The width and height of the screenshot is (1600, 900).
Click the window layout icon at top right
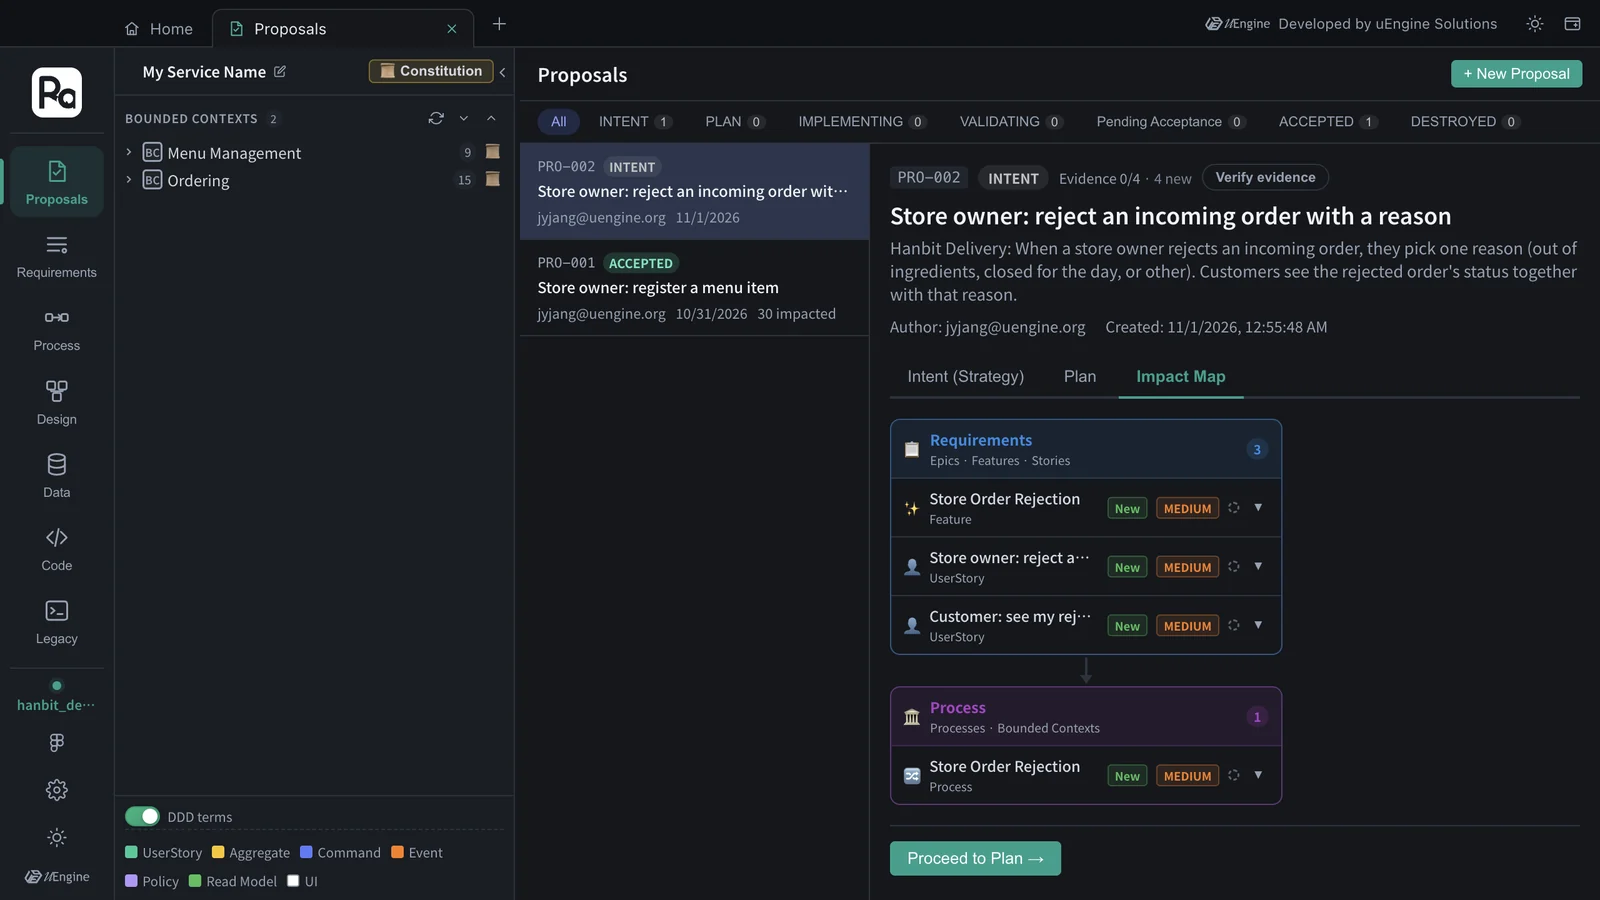(1572, 24)
